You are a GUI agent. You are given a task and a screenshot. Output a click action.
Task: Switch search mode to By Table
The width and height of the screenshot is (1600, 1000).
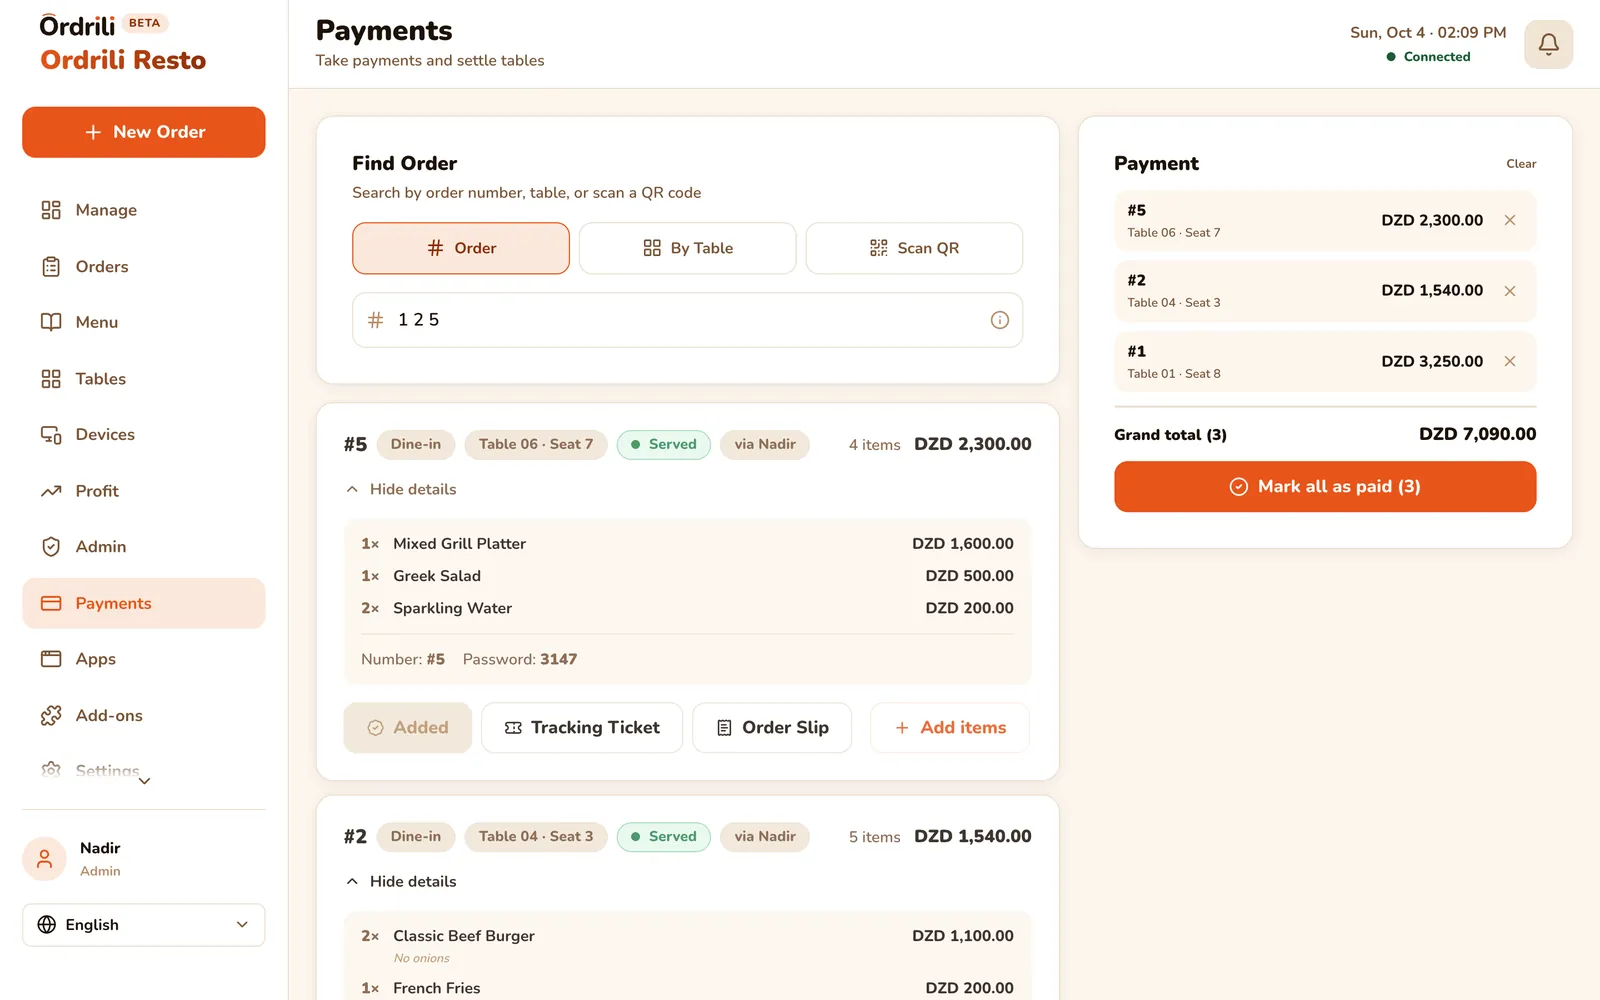pyautogui.click(x=688, y=248)
